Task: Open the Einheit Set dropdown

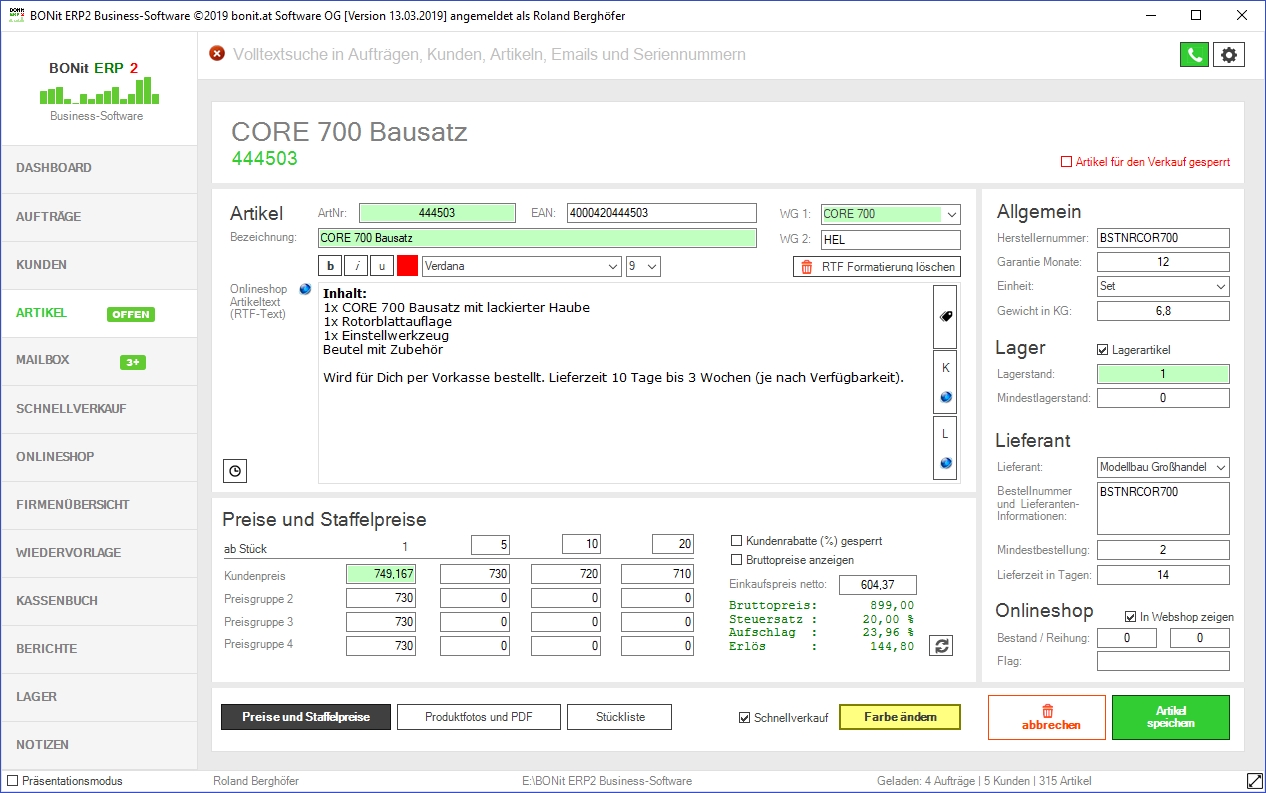Action: [x=1163, y=286]
